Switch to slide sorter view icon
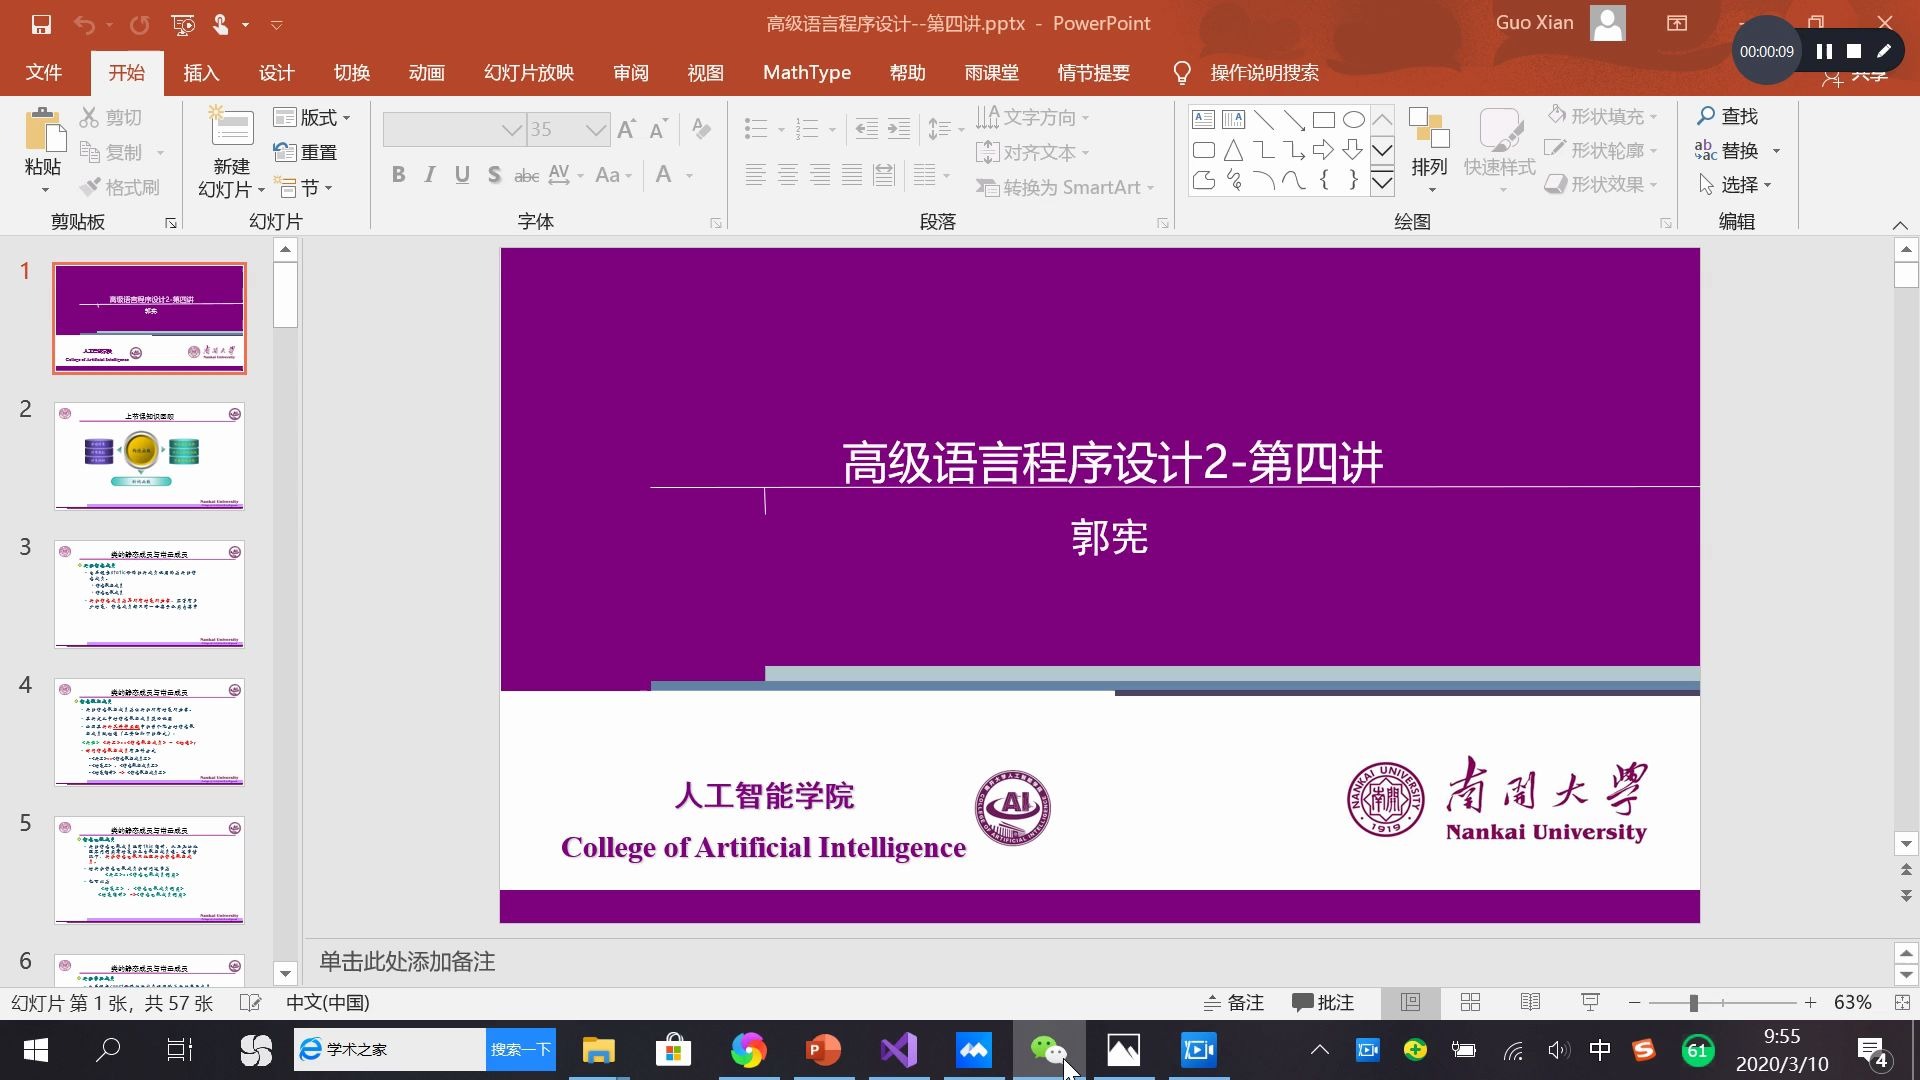Screen dimensions: 1920x1080 click(1470, 1002)
